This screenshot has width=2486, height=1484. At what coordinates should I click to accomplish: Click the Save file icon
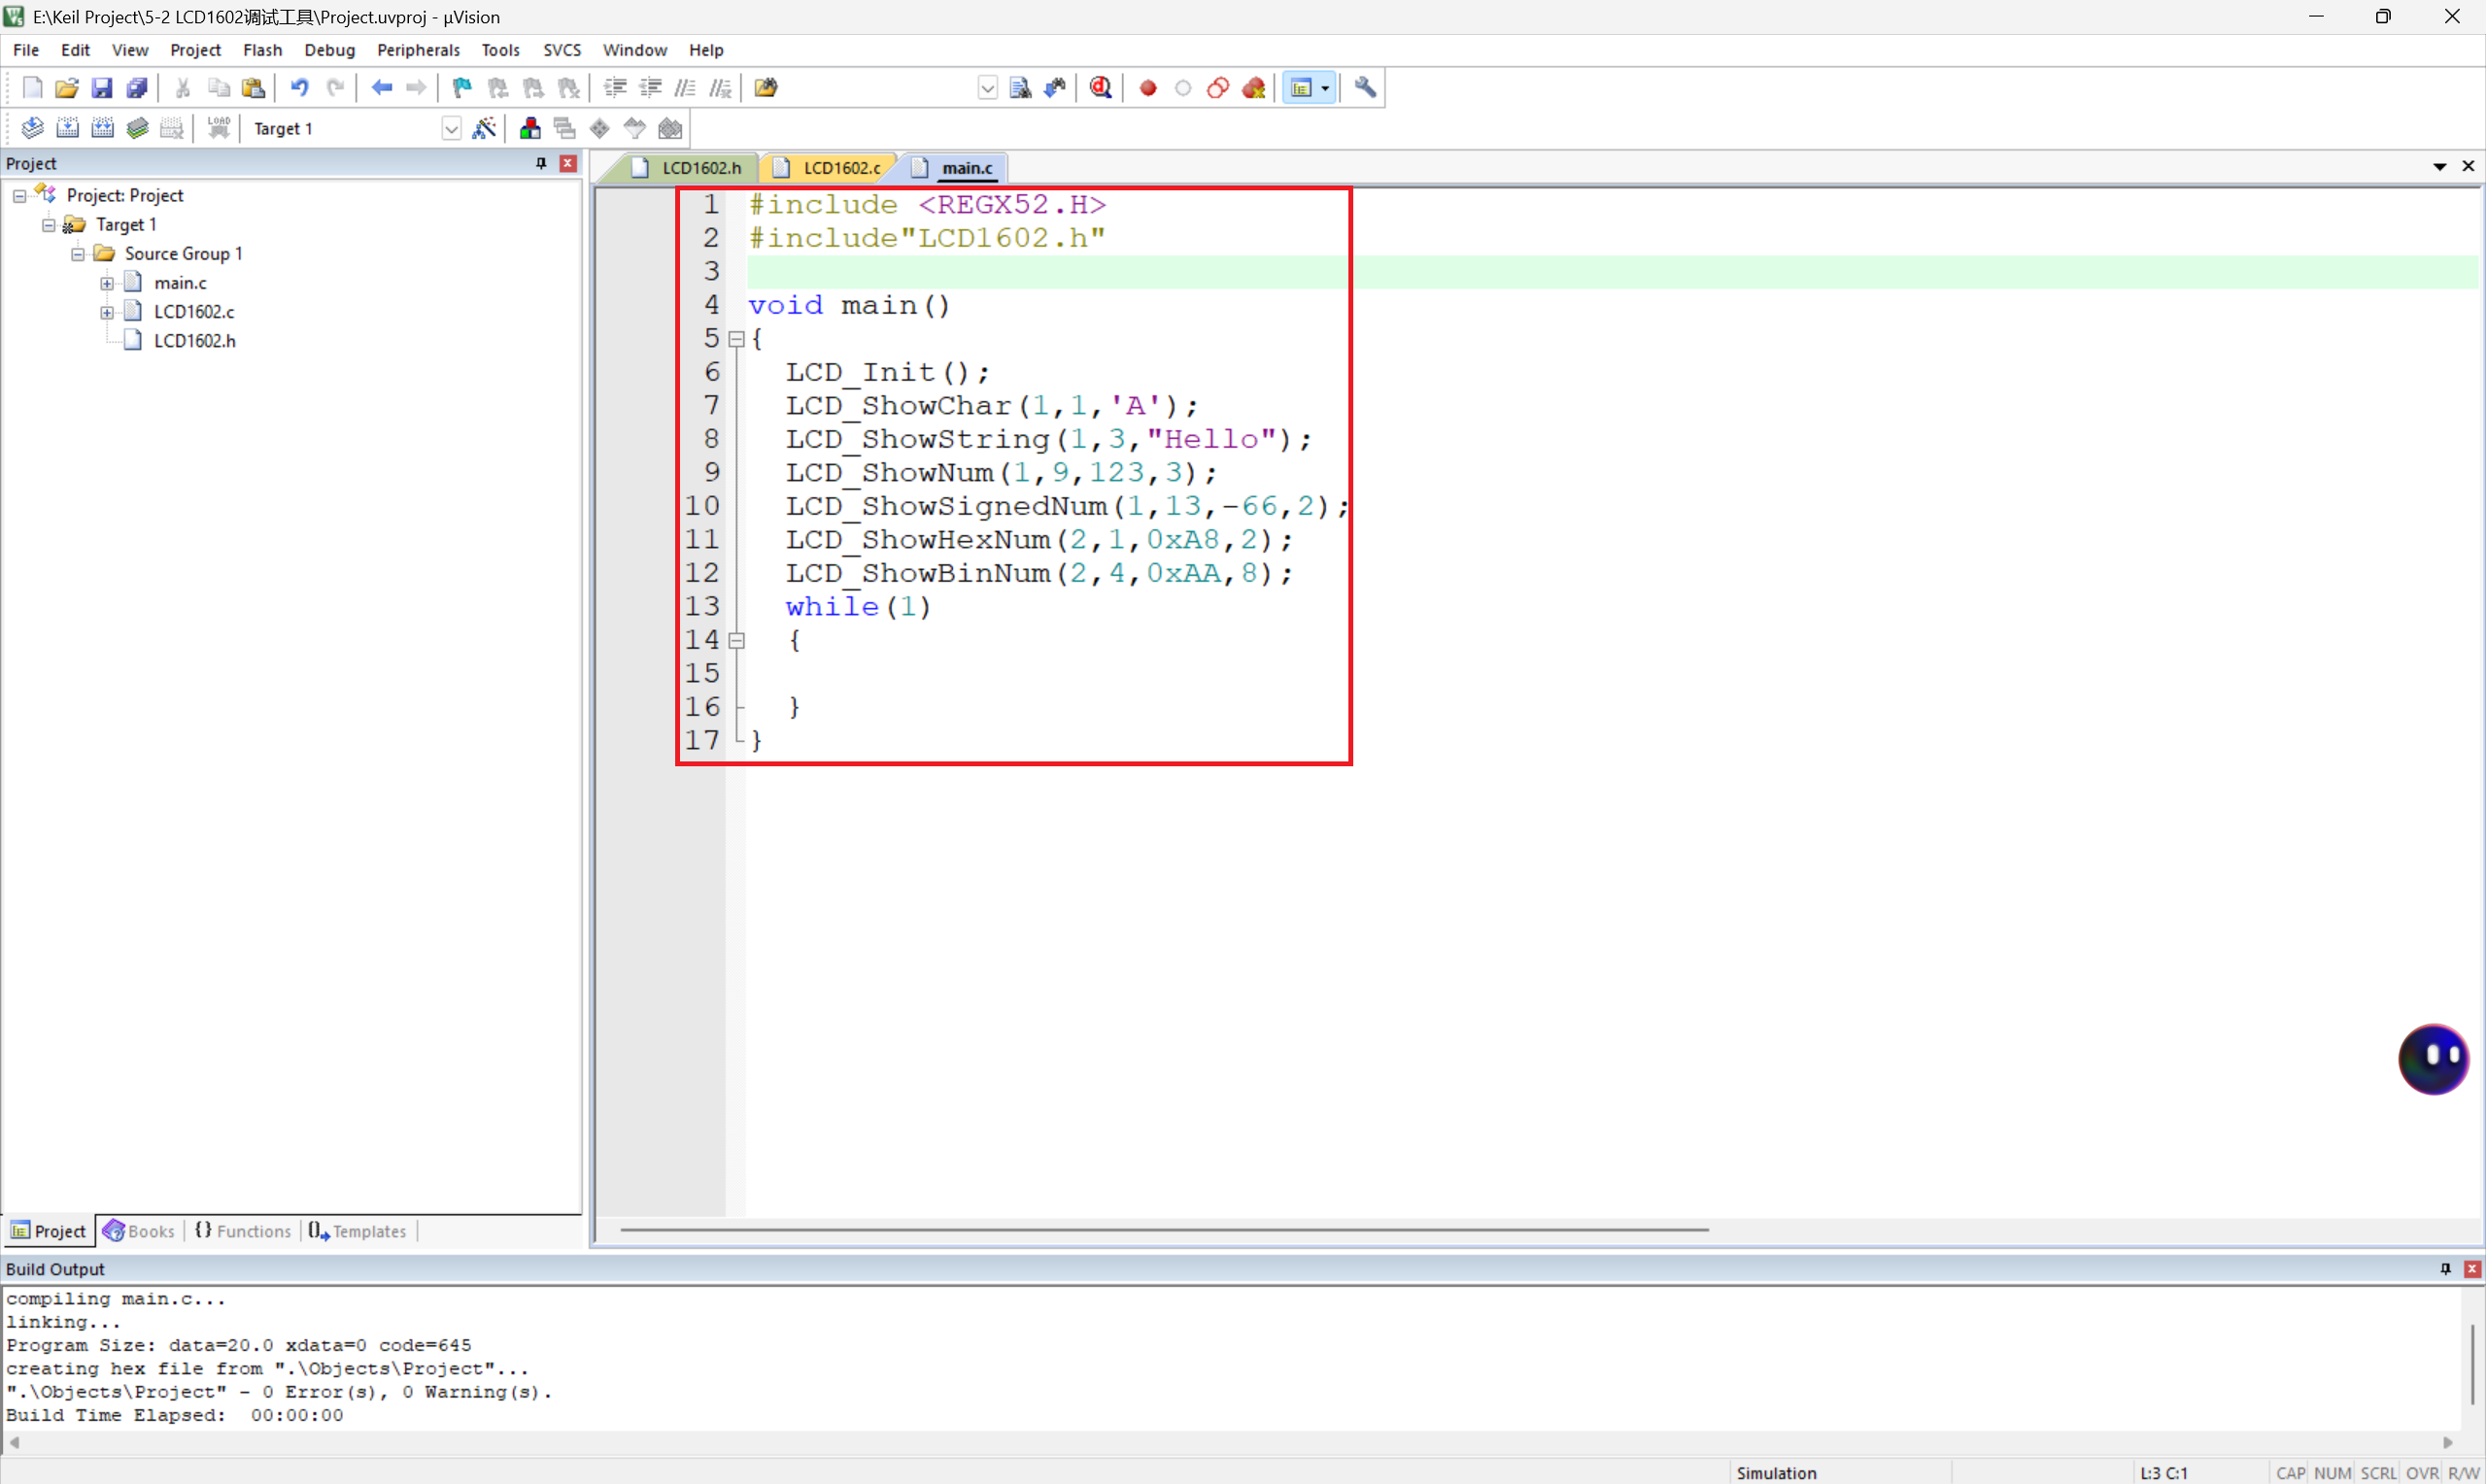[x=102, y=88]
